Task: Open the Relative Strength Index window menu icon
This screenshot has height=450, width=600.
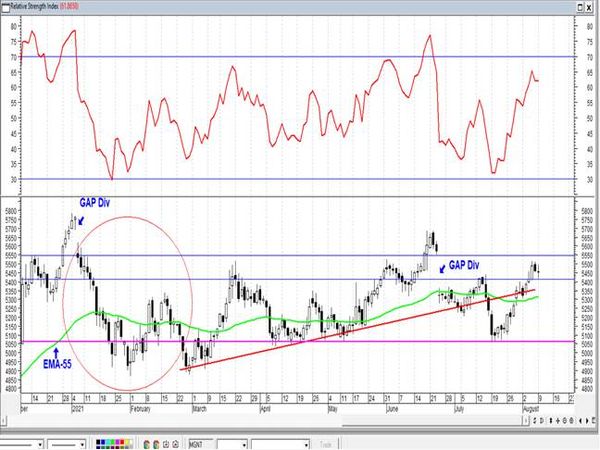Action: (5, 7)
